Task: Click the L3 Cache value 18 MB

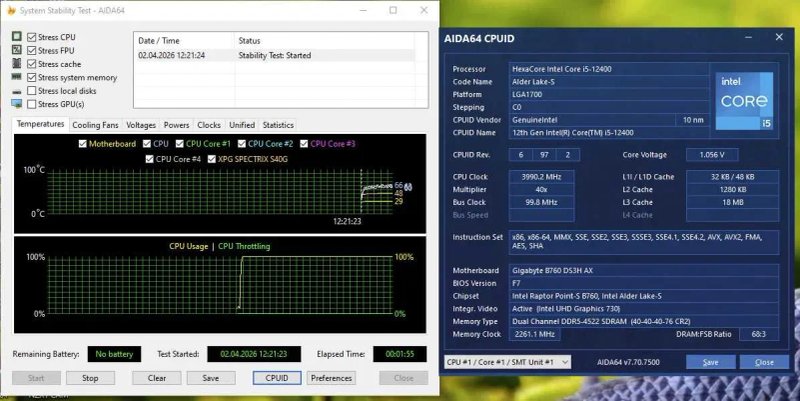Action: [733, 202]
